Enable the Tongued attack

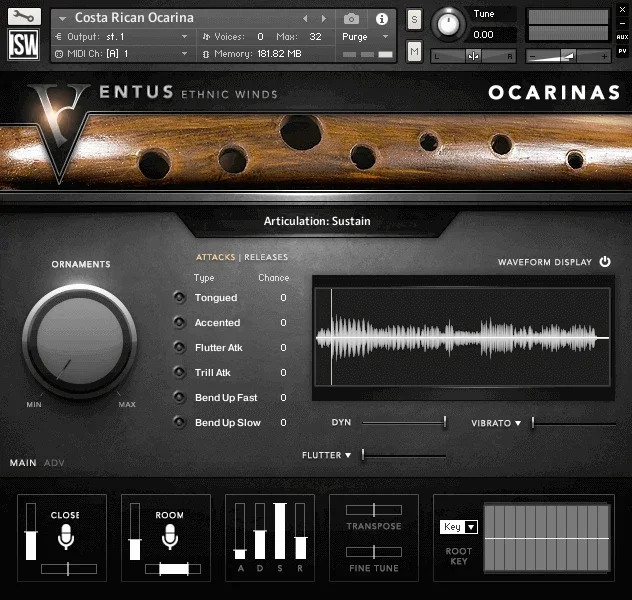point(179,298)
